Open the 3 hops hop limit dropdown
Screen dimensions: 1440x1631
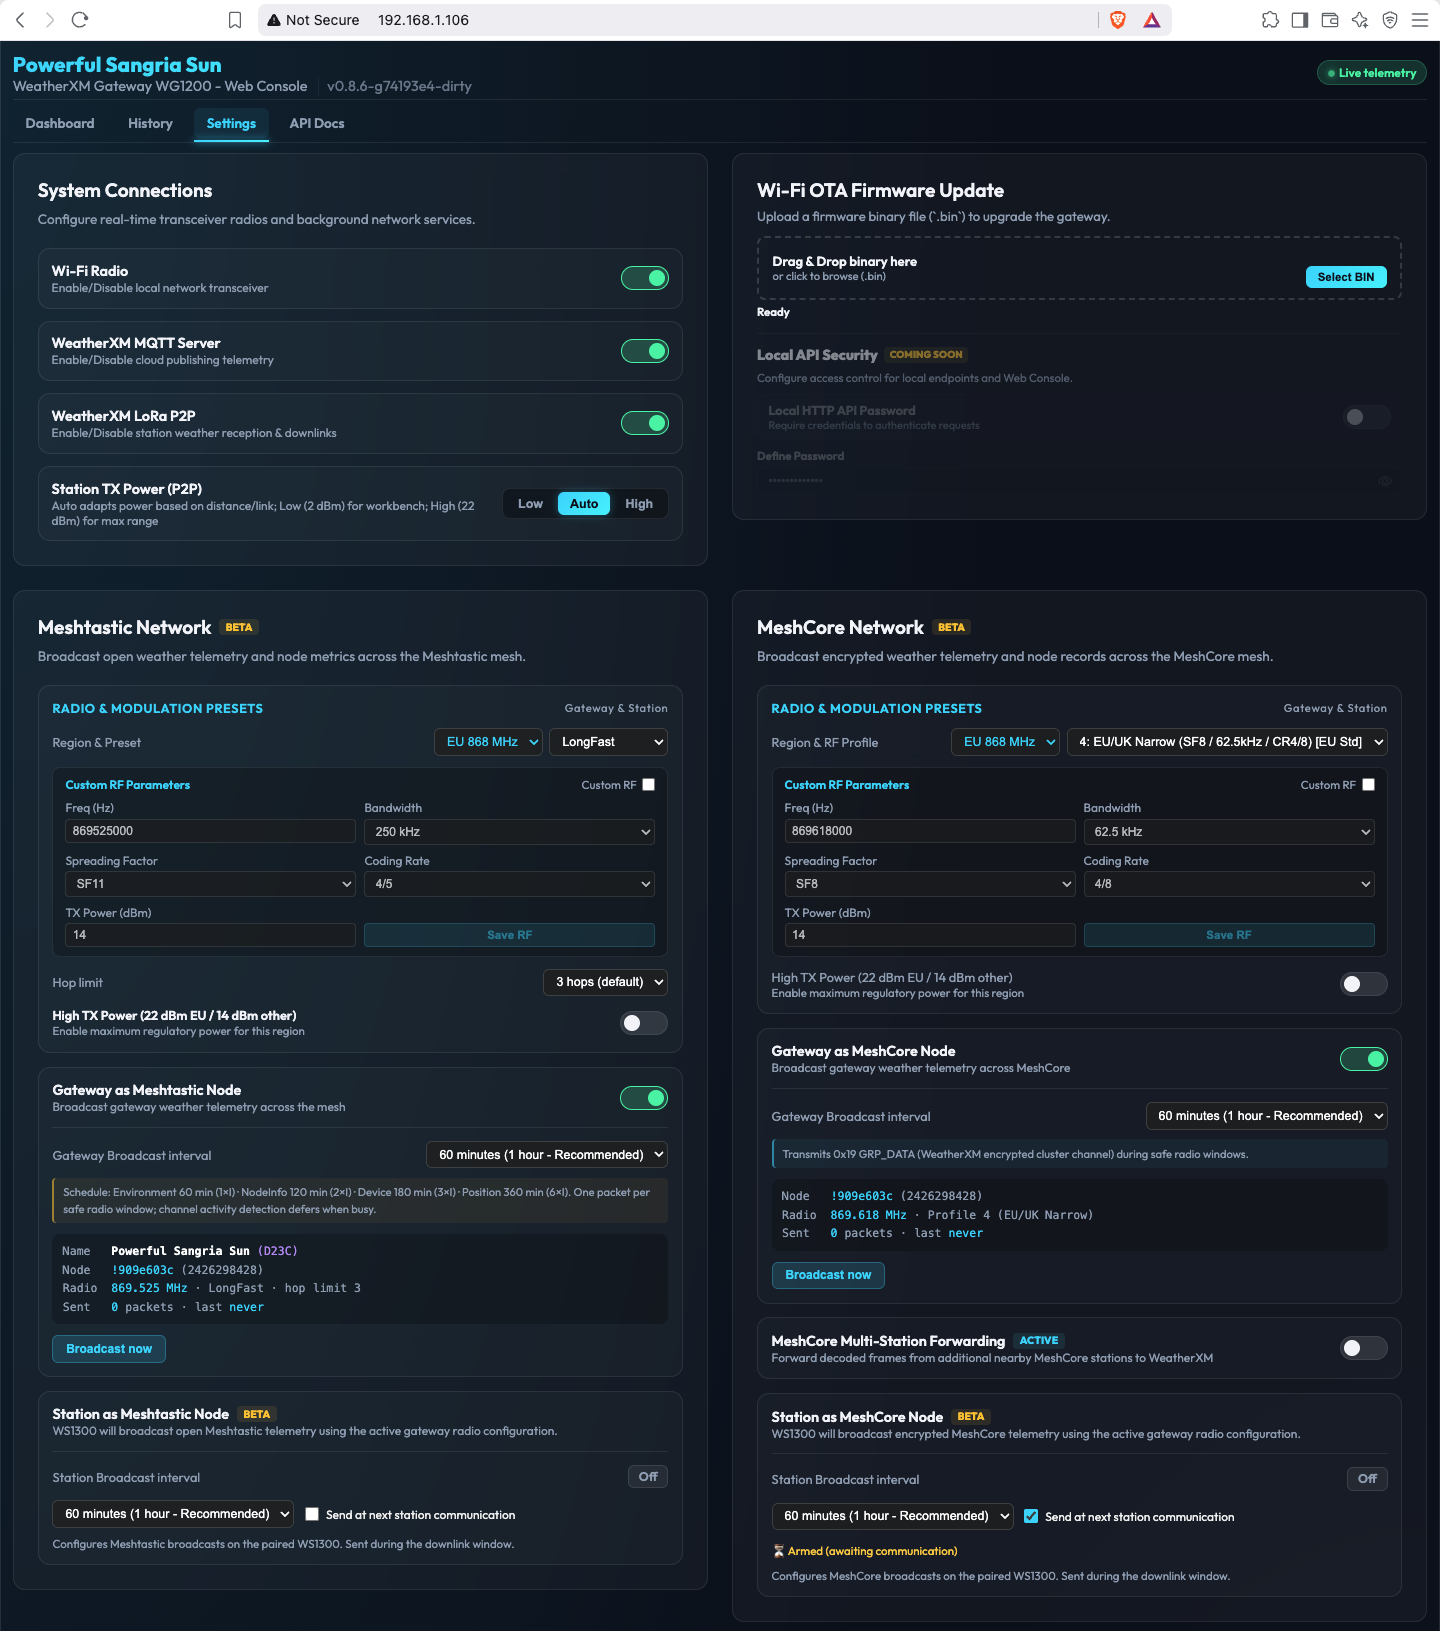coord(605,982)
